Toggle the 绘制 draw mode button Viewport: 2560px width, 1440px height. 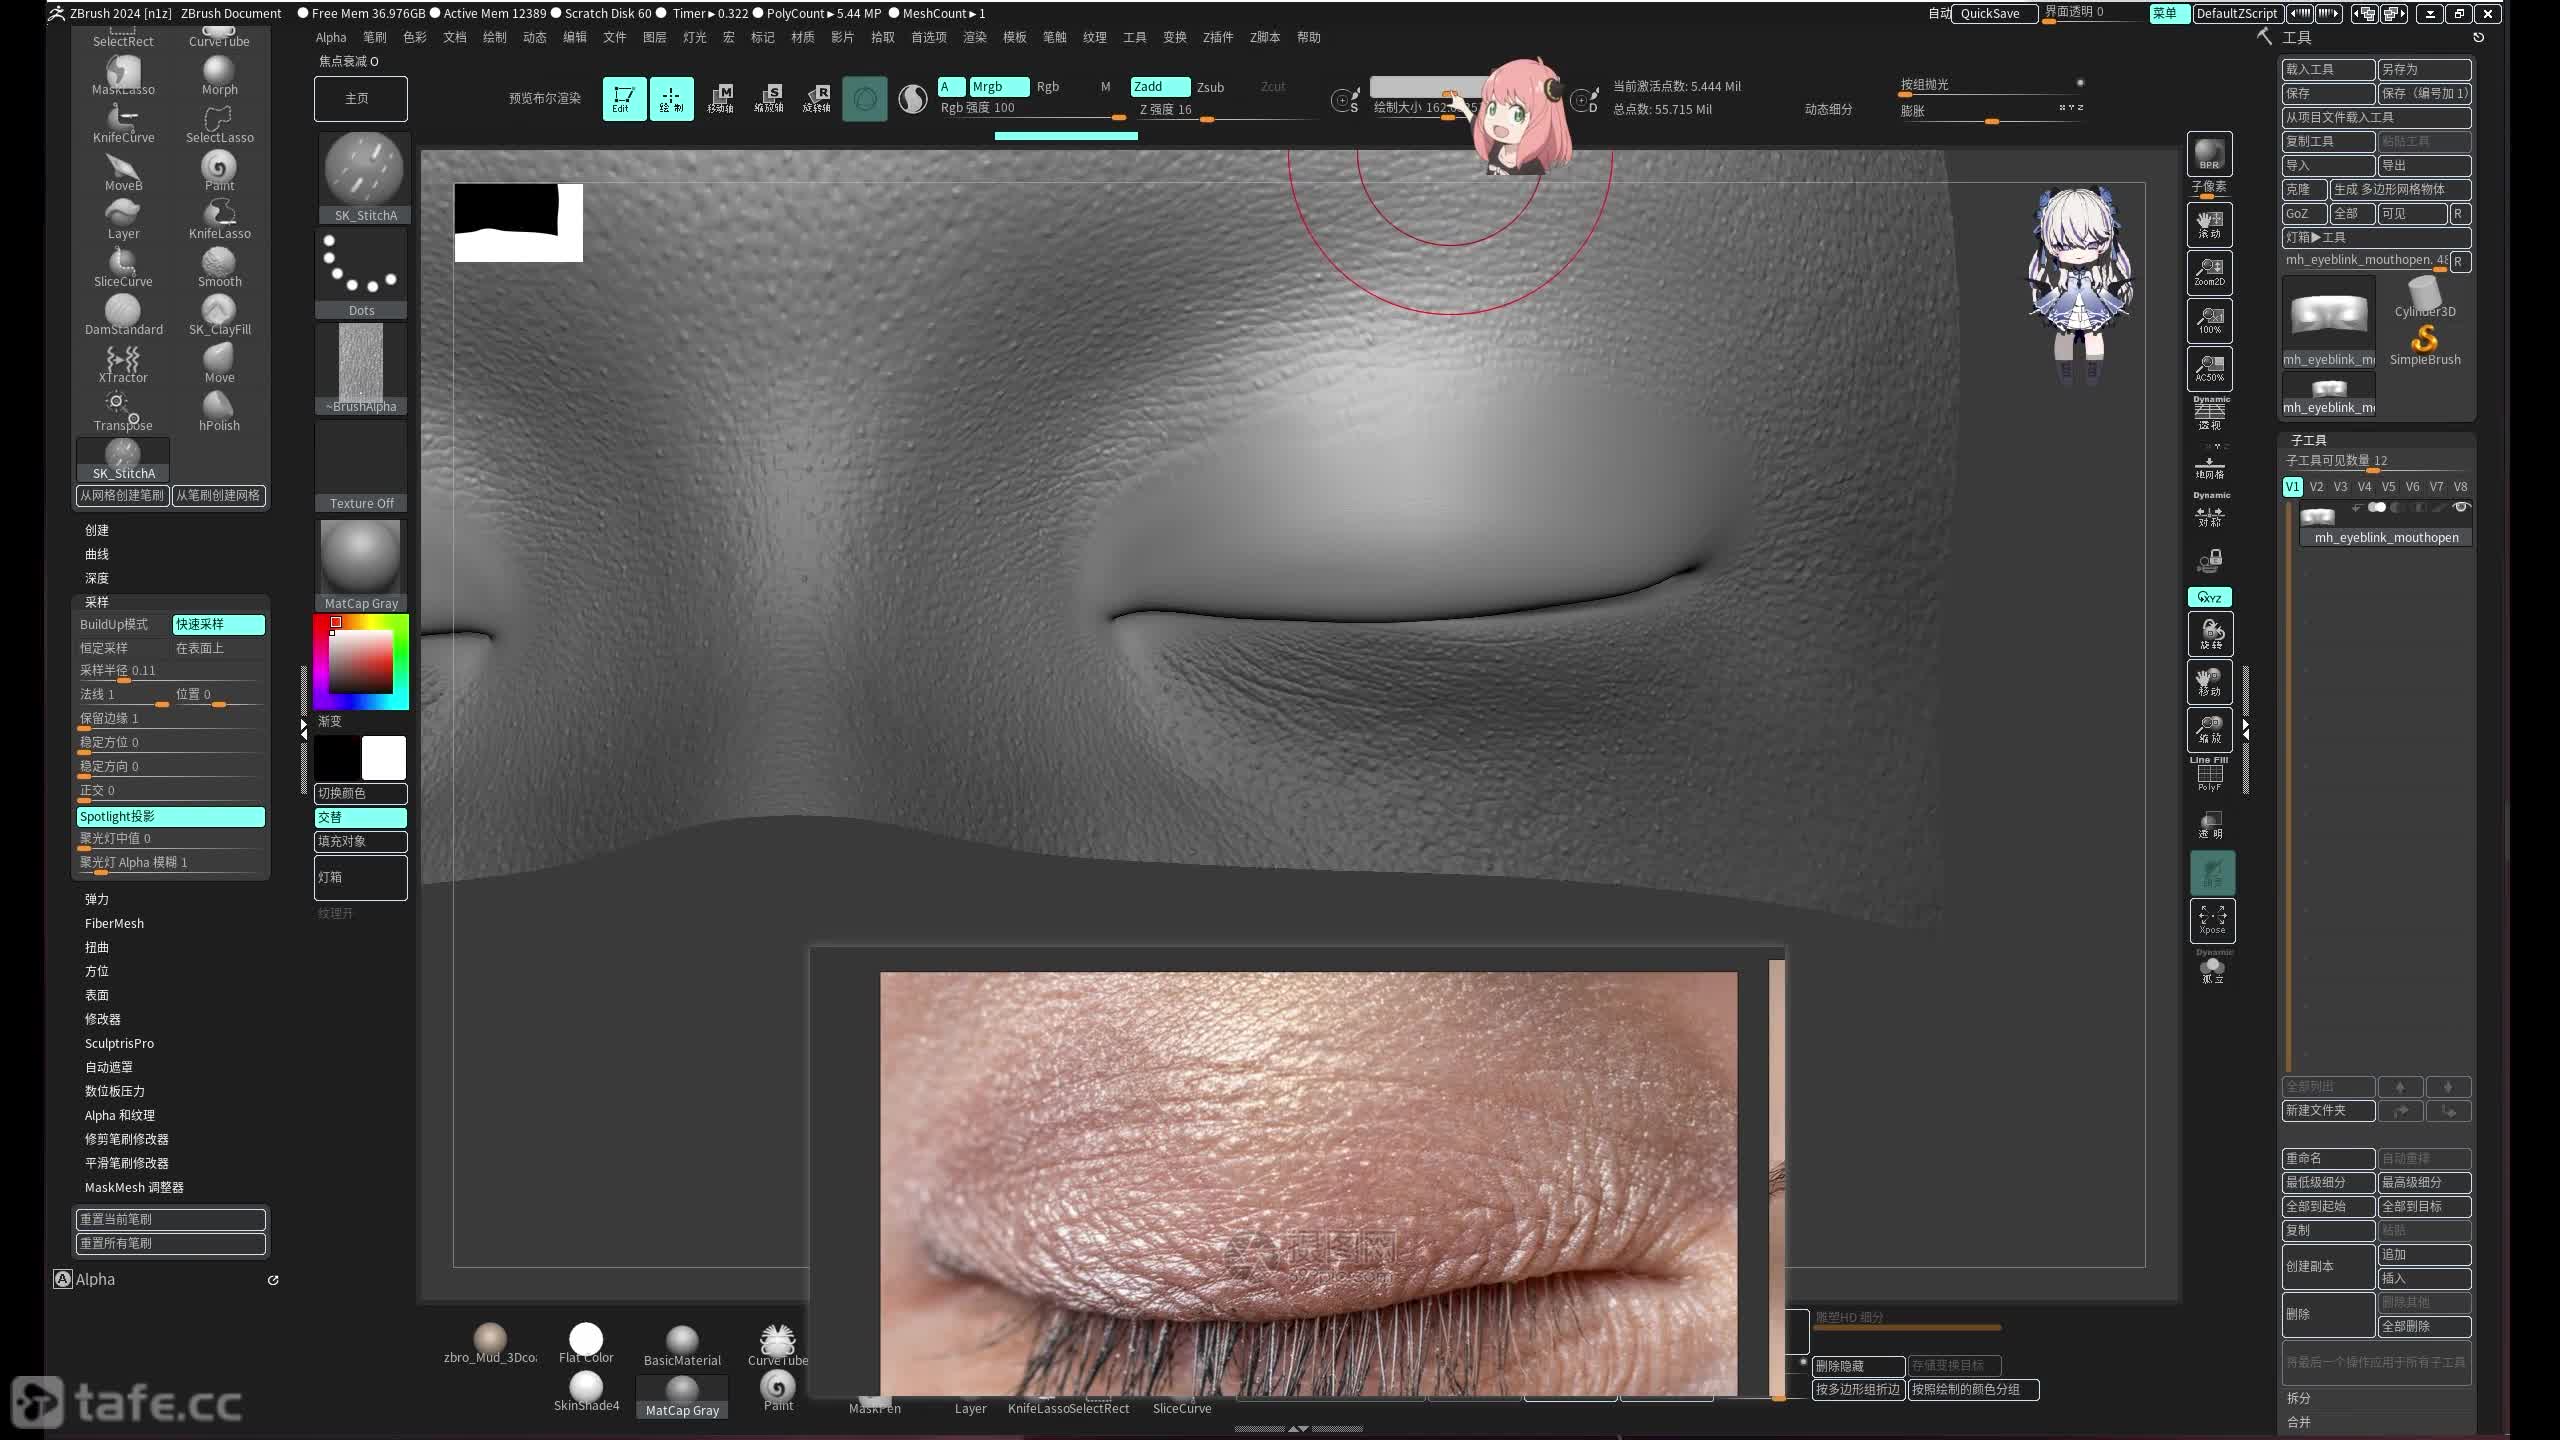(x=671, y=98)
